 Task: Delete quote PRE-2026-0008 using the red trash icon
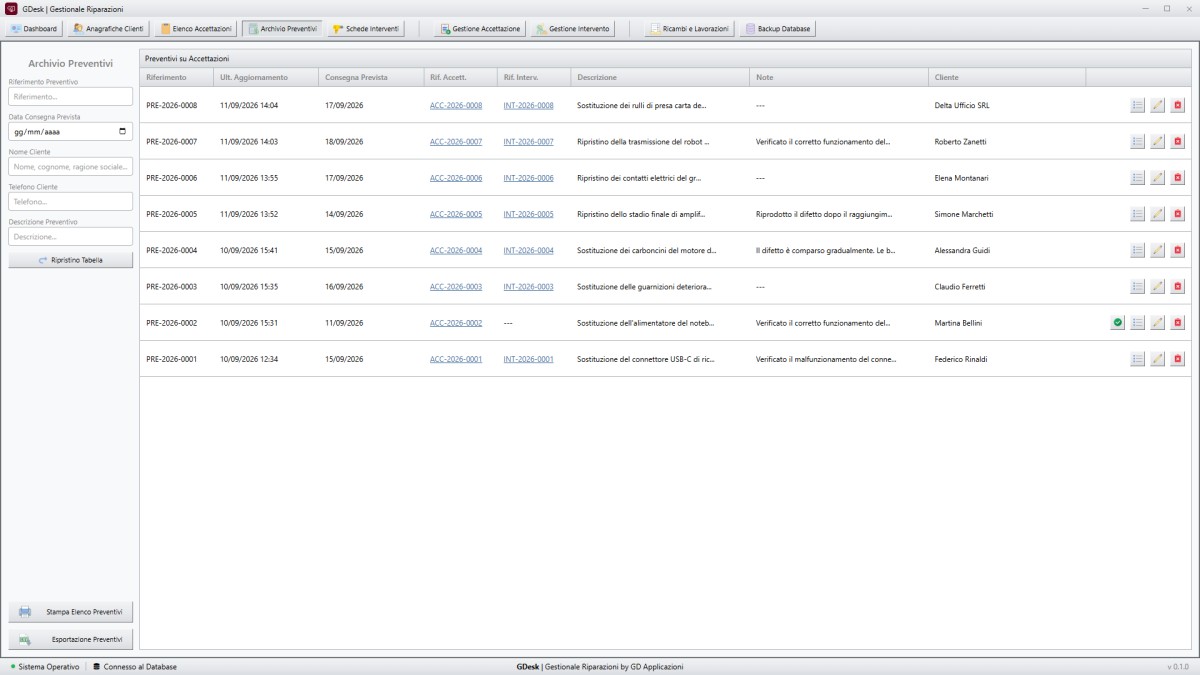click(x=1177, y=105)
